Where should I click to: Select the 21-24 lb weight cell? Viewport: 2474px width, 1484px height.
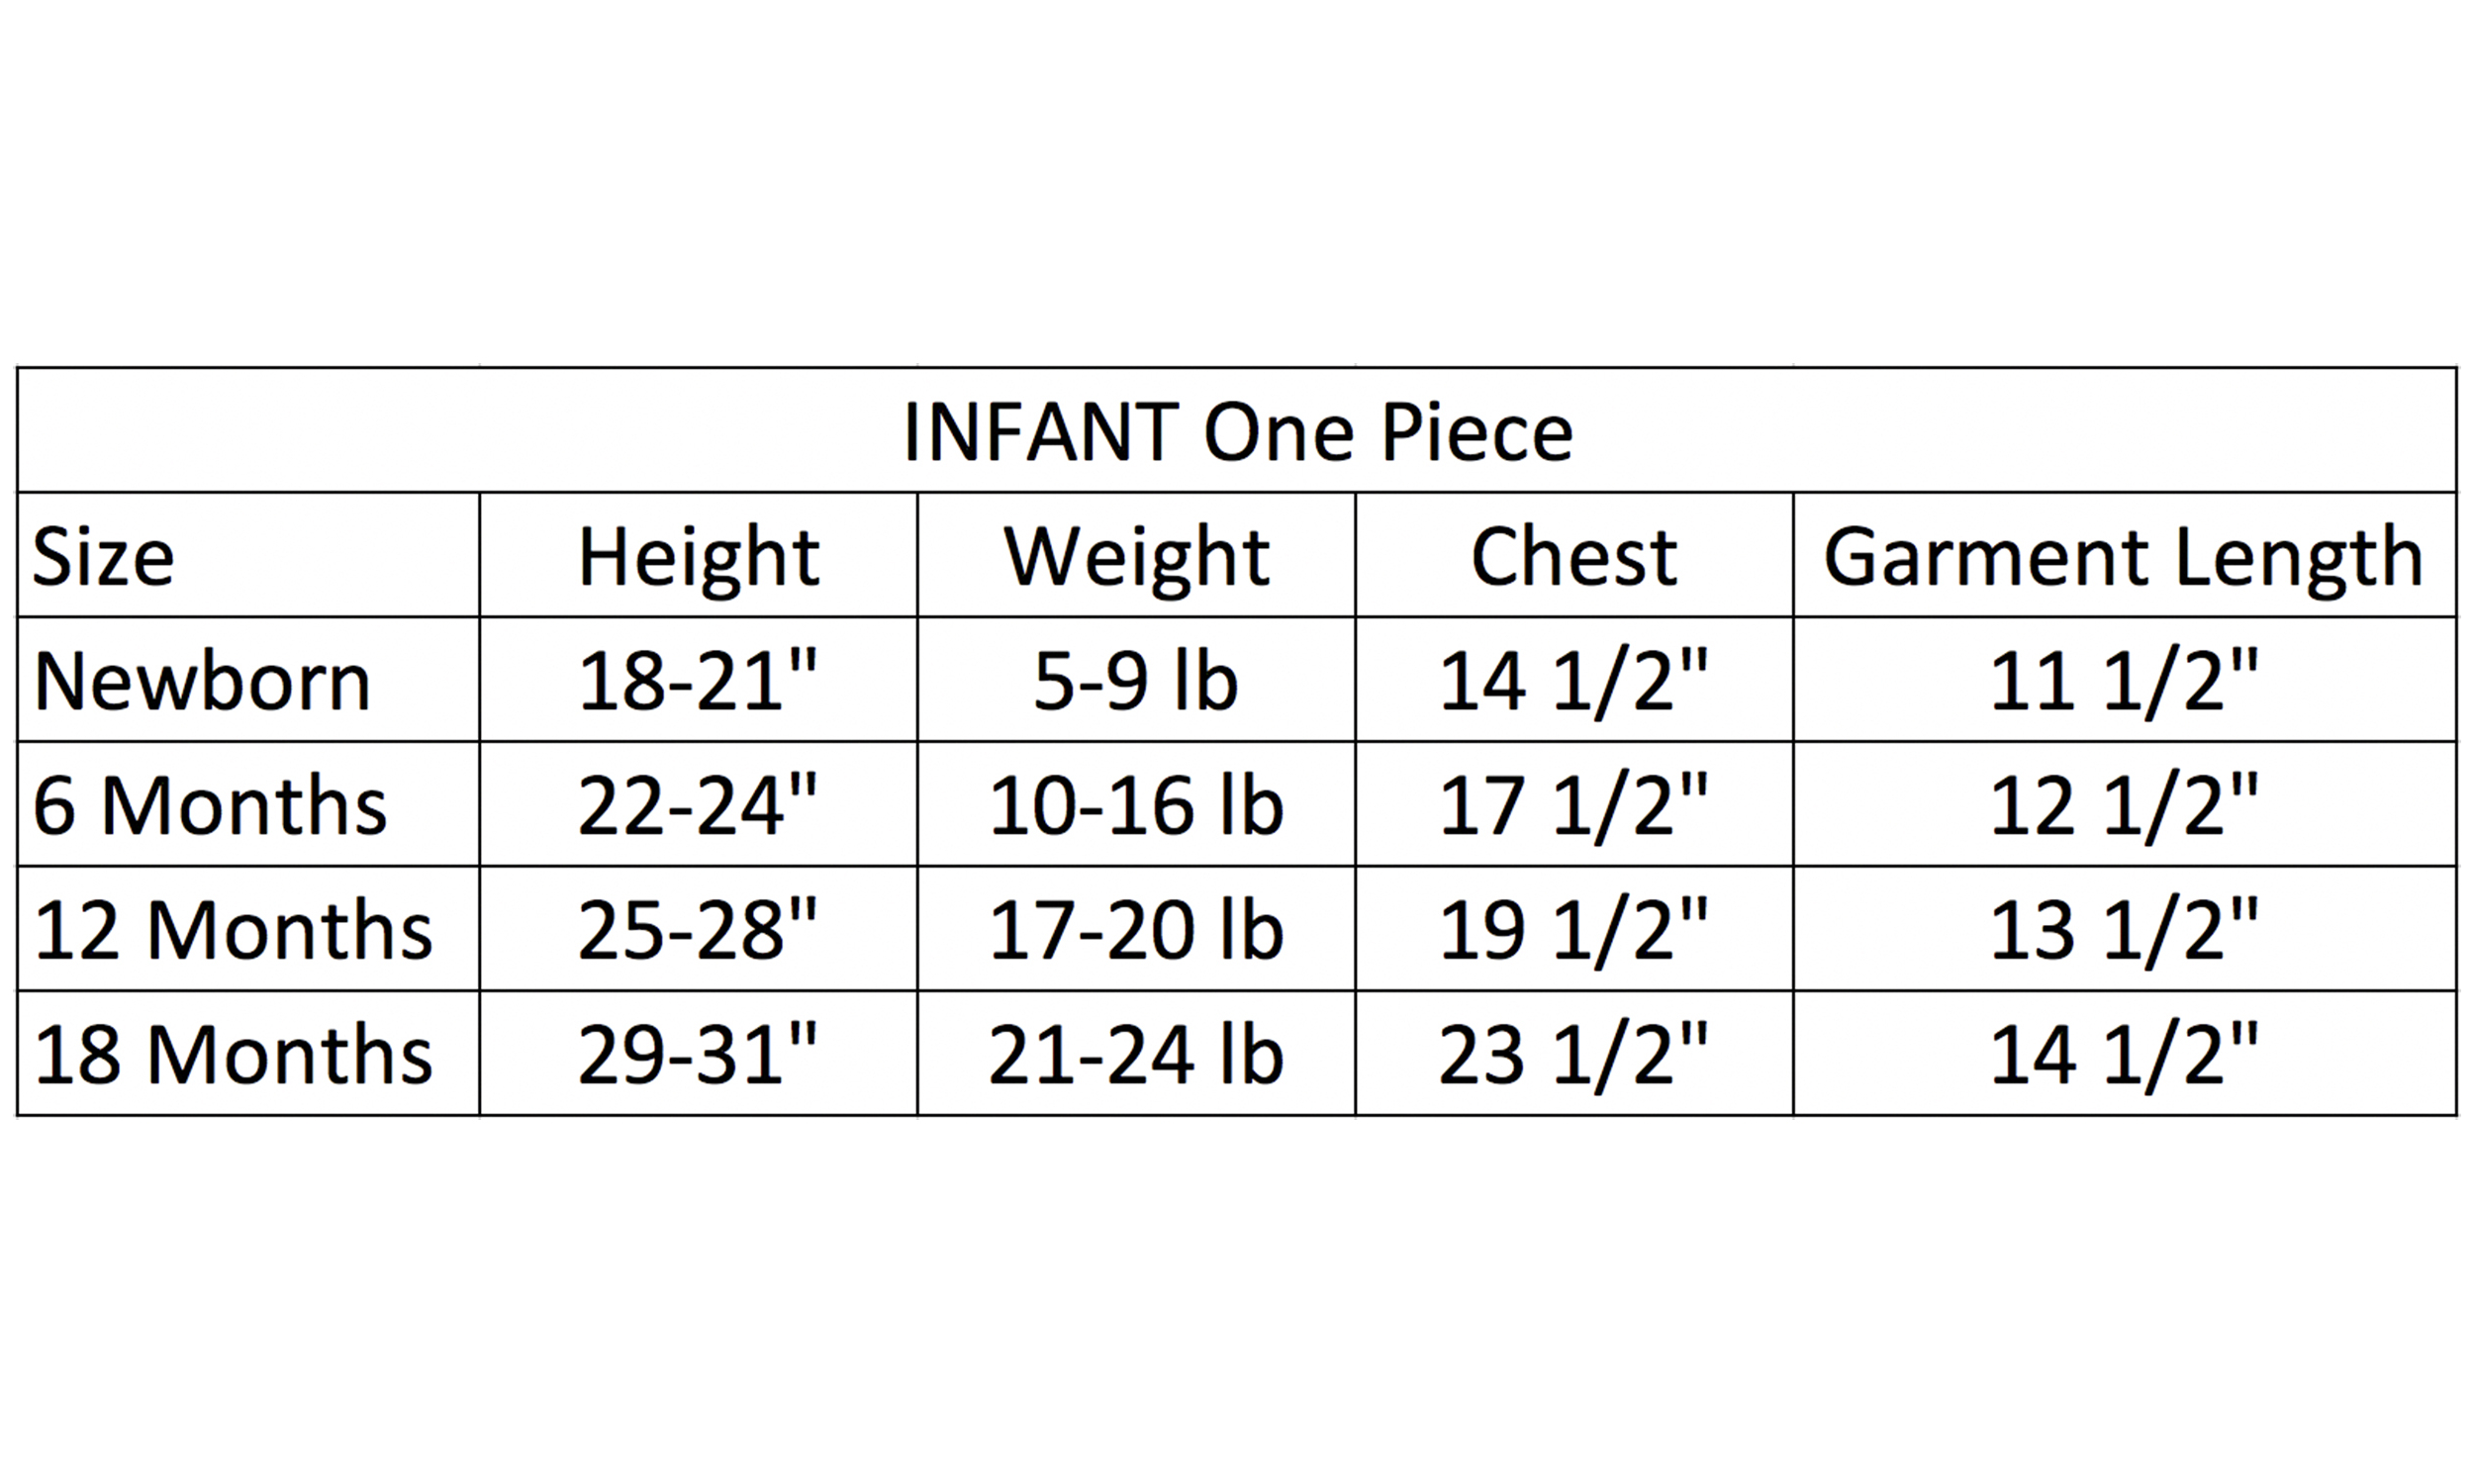pos(1136,1056)
